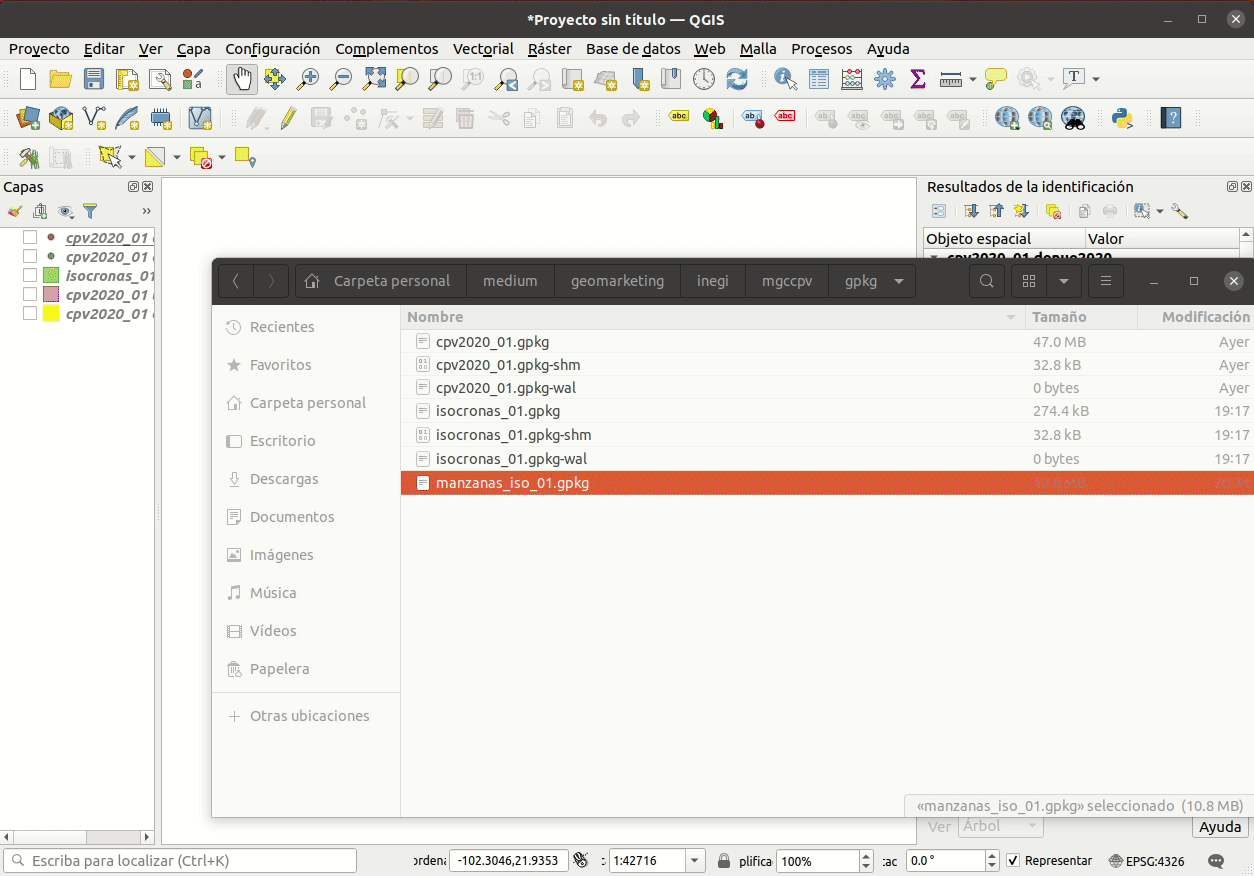Viewport: 1254px width, 876px height.
Task: Open the field calculator abacus icon
Action: [852, 79]
